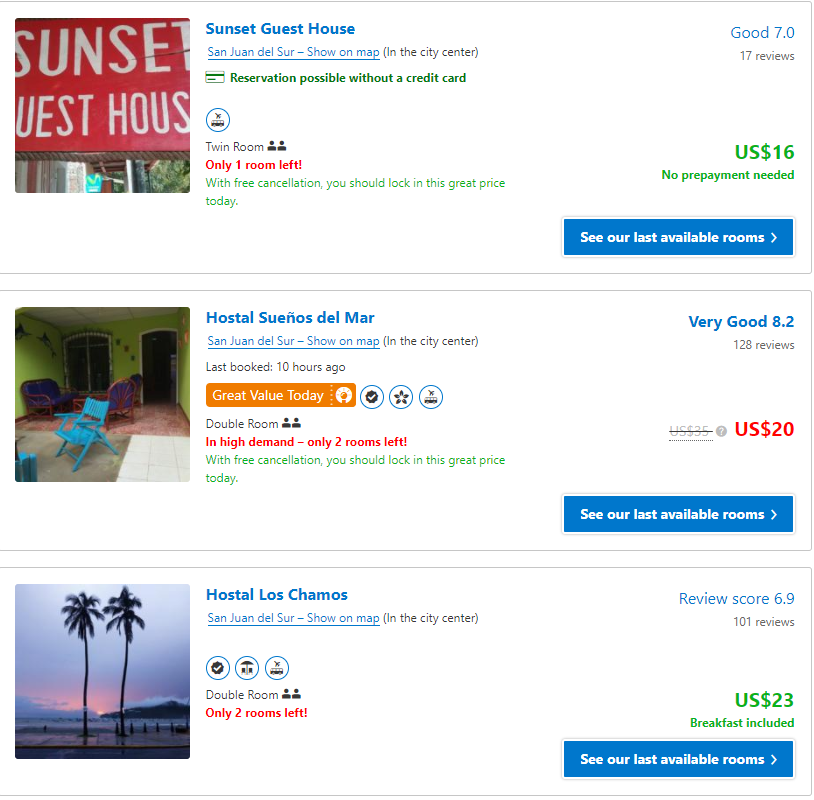See last available rooms for Hostal Los Chamos
814x800 pixels.
pyautogui.click(x=678, y=759)
